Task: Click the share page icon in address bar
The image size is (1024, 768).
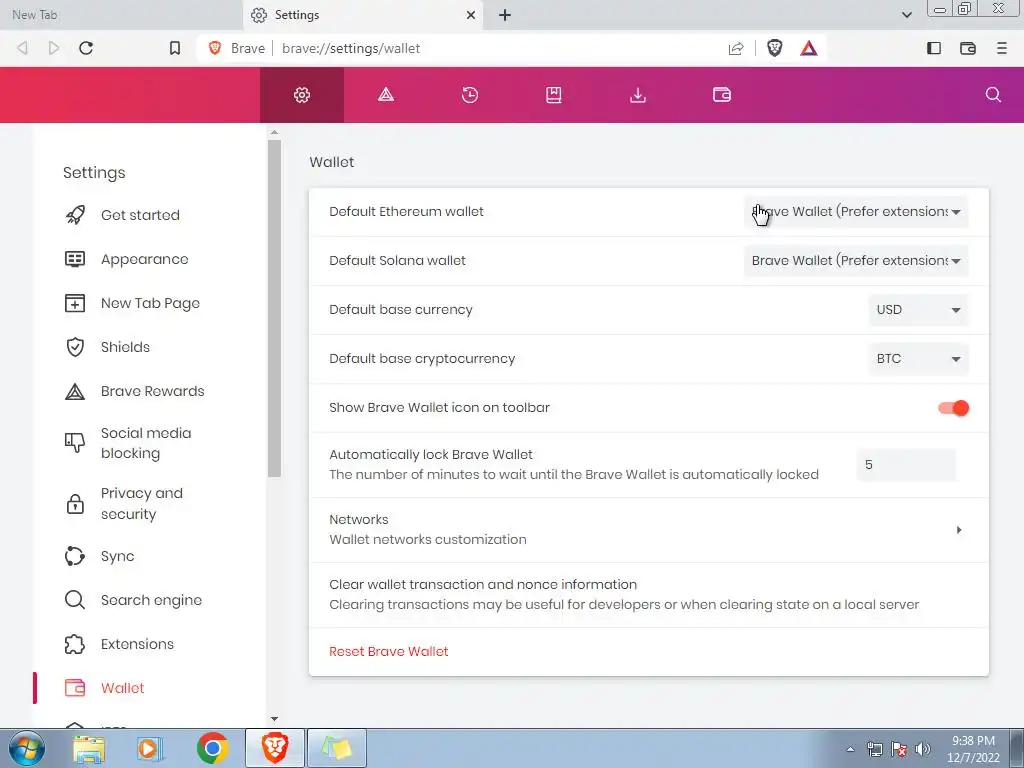Action: 736,48
